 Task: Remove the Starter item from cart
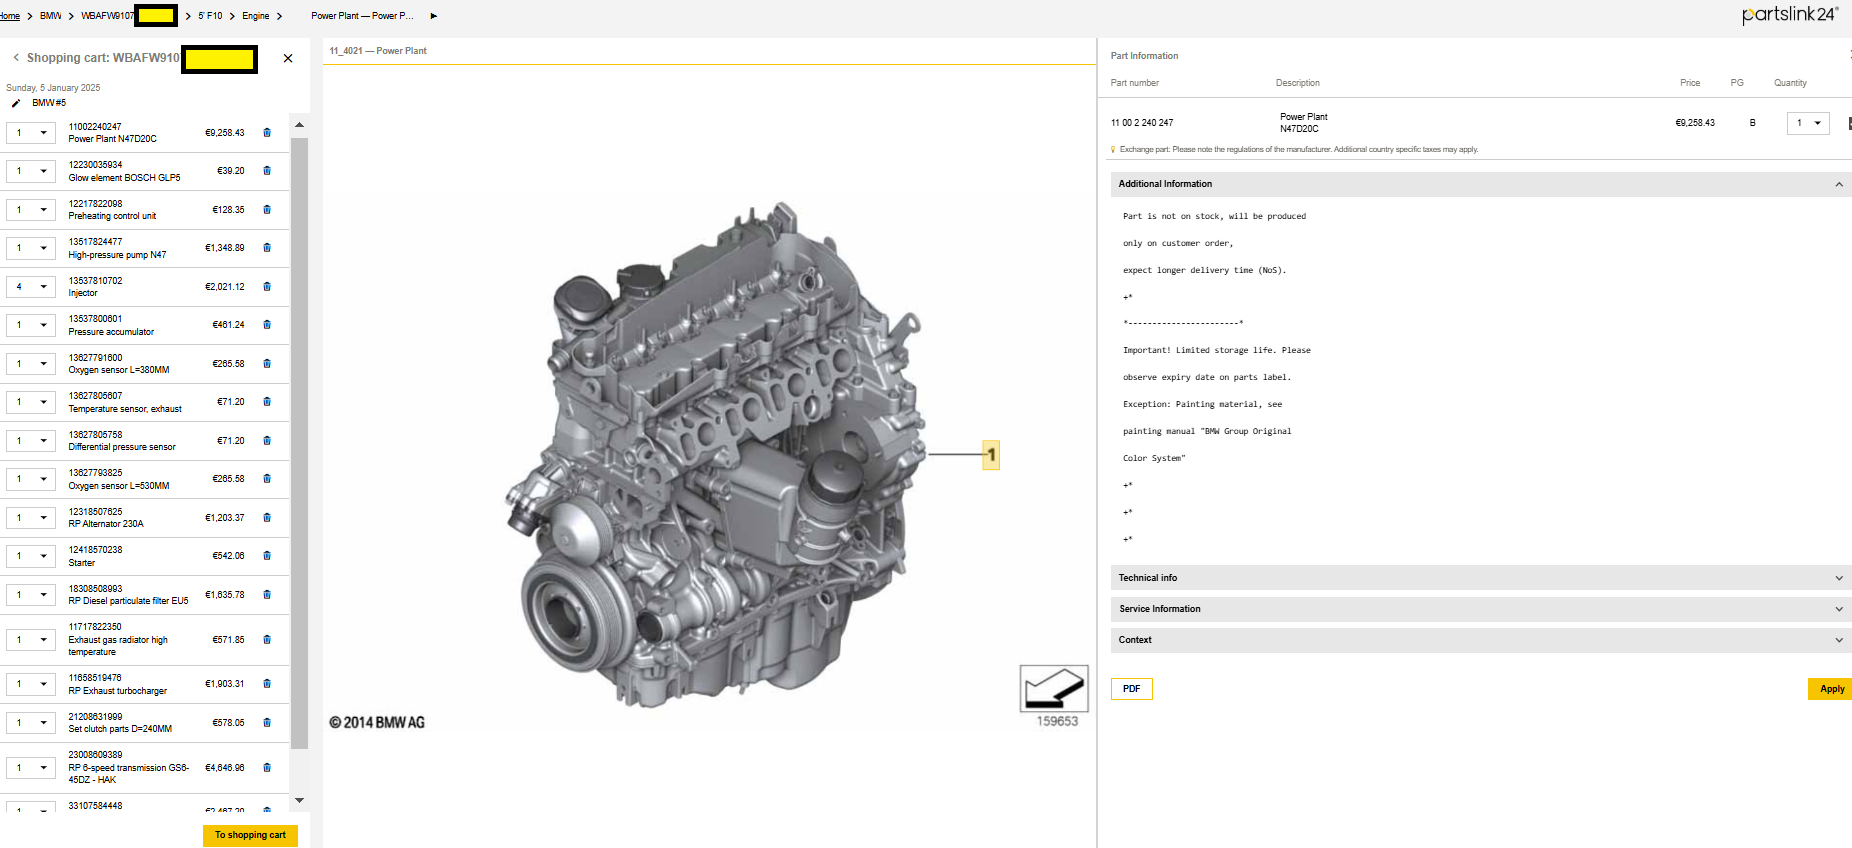(x=267, y=556)
